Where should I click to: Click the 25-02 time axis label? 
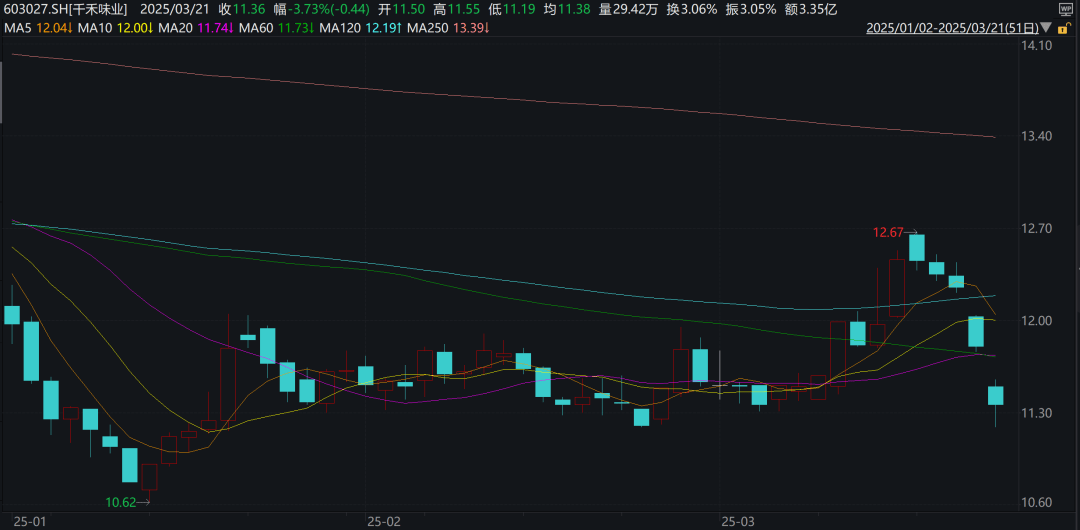pos(384,521)
